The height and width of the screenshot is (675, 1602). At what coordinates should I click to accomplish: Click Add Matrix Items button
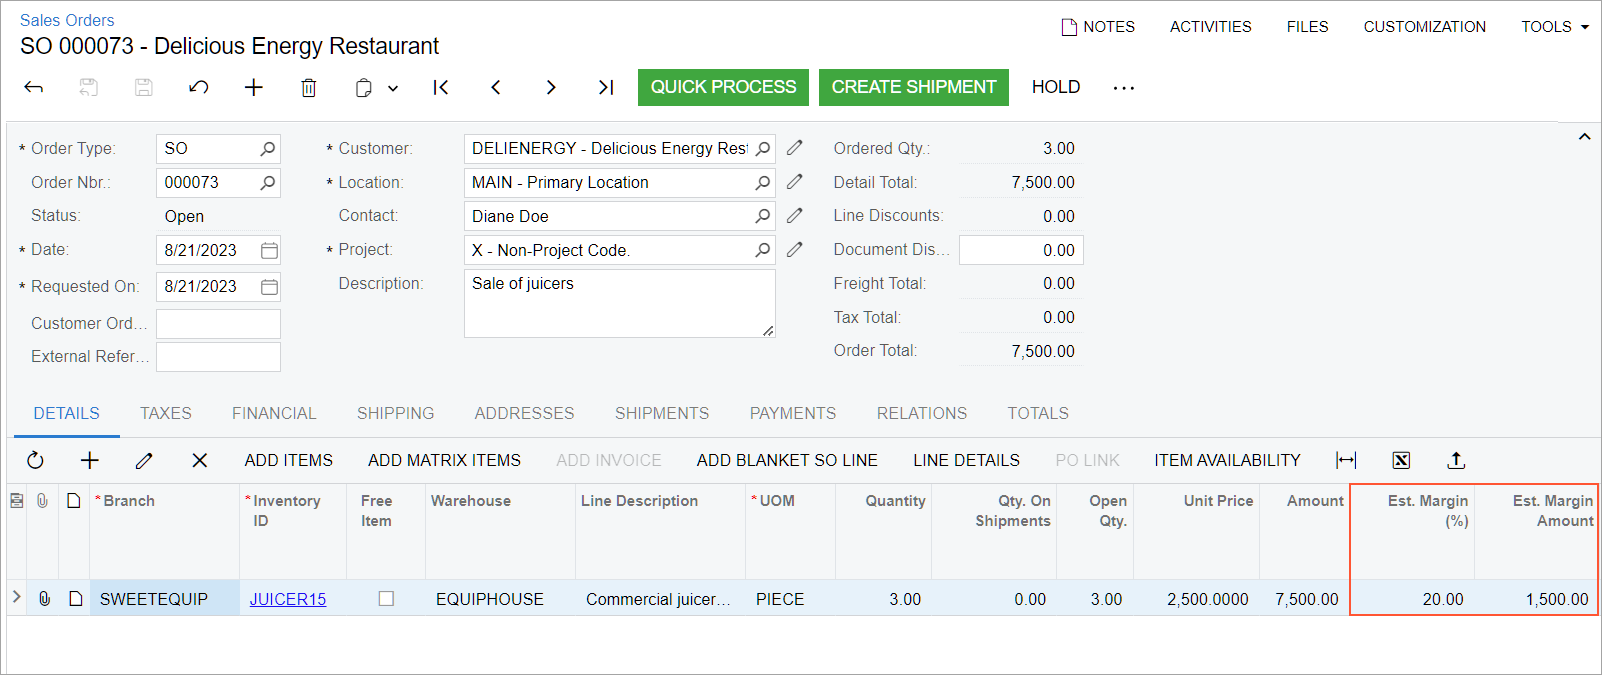point(444,460)
